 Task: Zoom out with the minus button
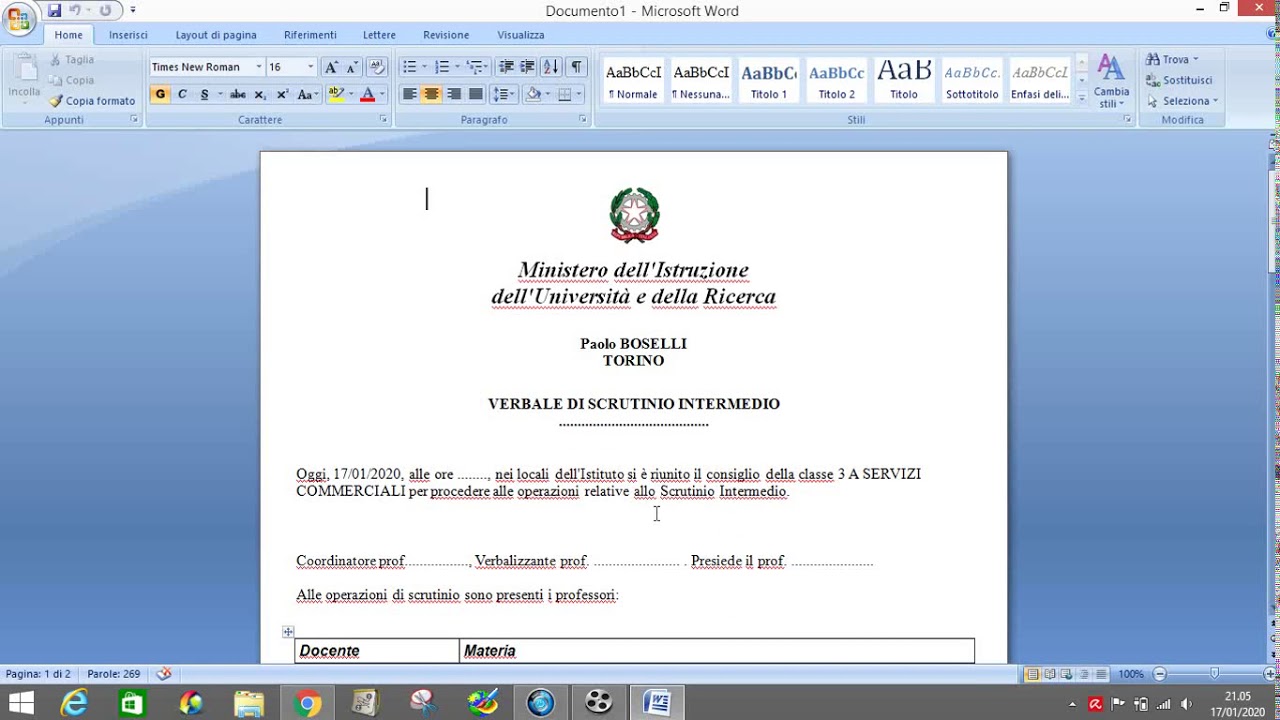tap(1160, 674)
